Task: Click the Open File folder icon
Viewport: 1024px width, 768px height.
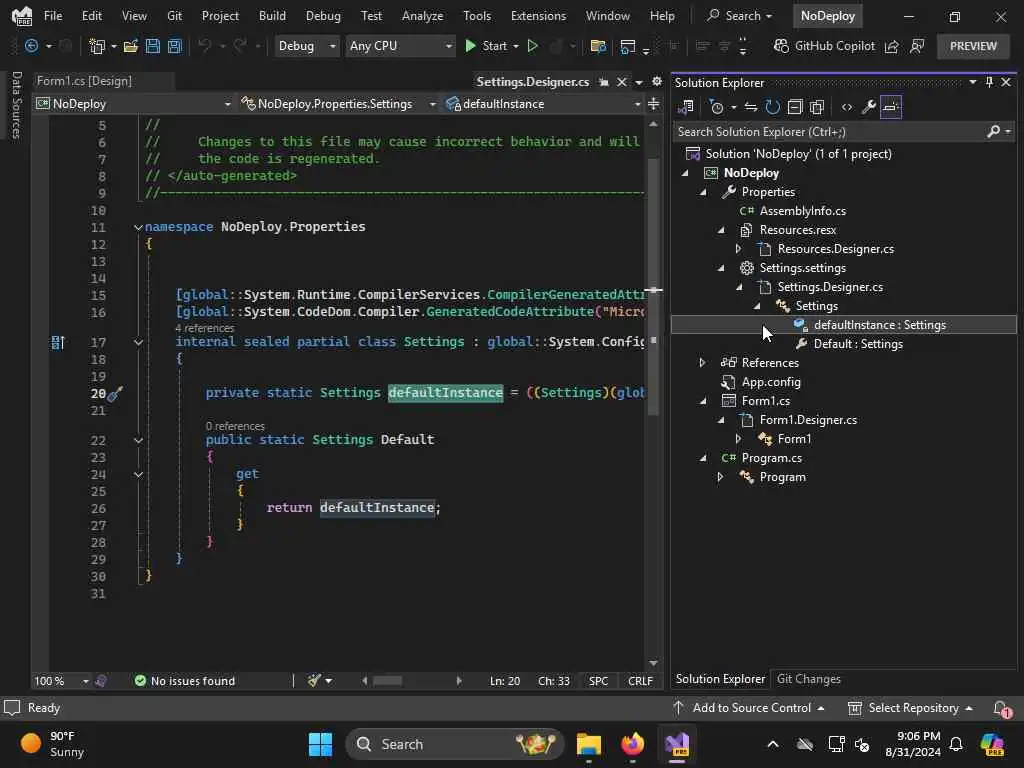Action: pyautogui.click(x=131, y=46)
